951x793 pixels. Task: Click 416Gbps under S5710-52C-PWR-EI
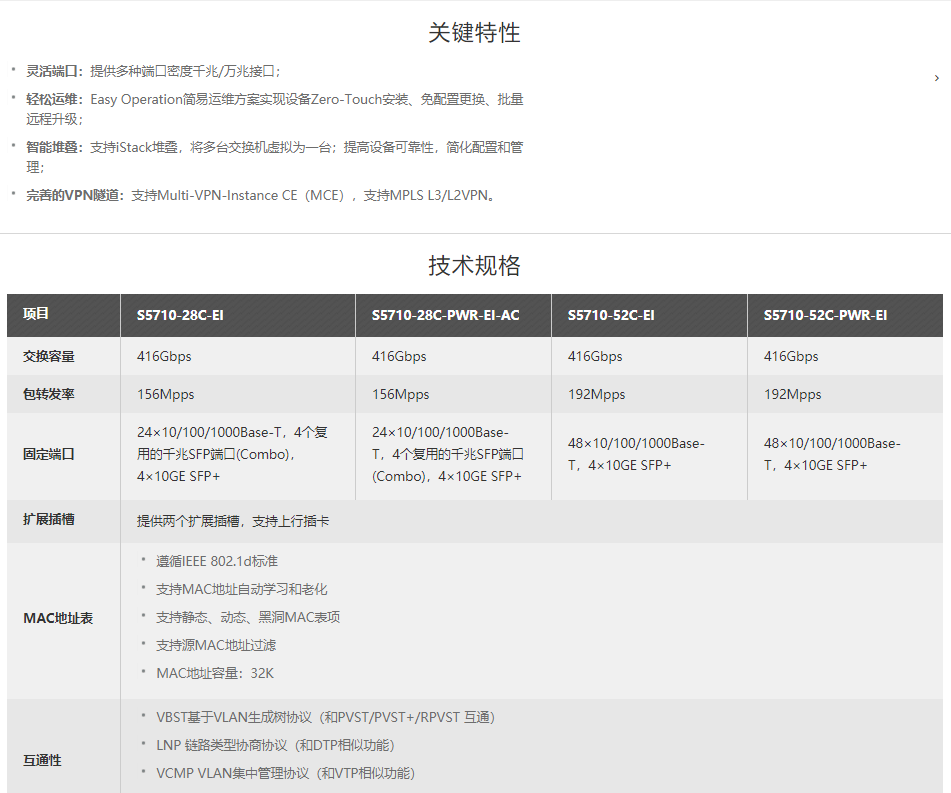[x=791, y=356]
